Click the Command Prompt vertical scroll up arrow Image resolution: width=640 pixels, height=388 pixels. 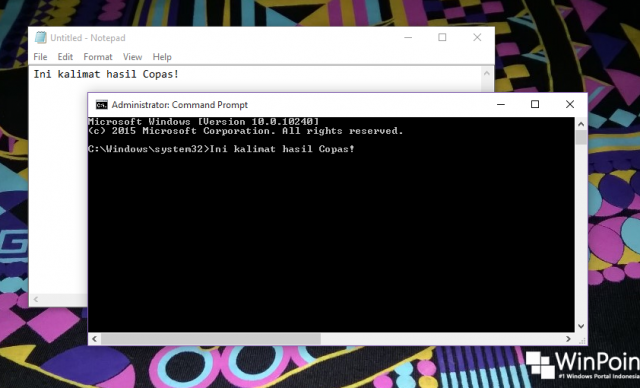(x=581, y=124)
